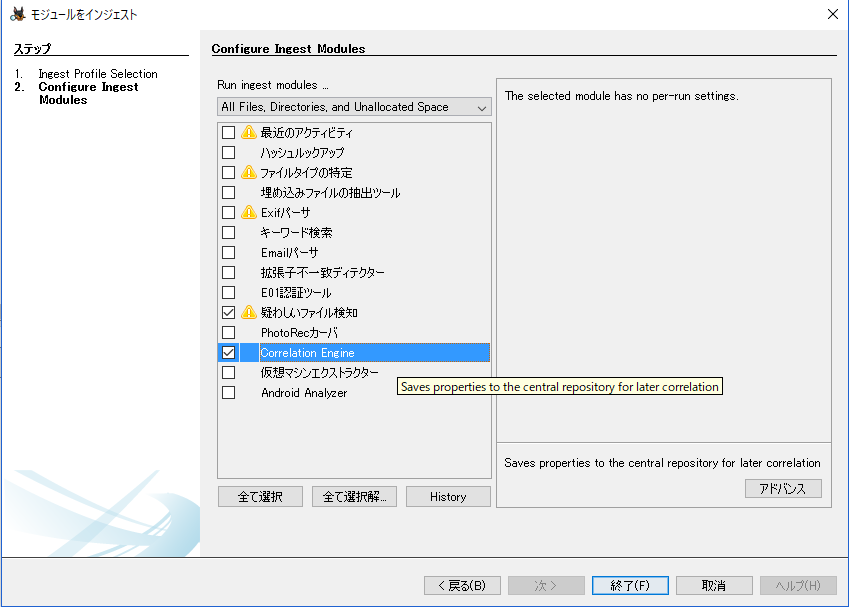Select the Android Analyzer module row

point(354,393)
